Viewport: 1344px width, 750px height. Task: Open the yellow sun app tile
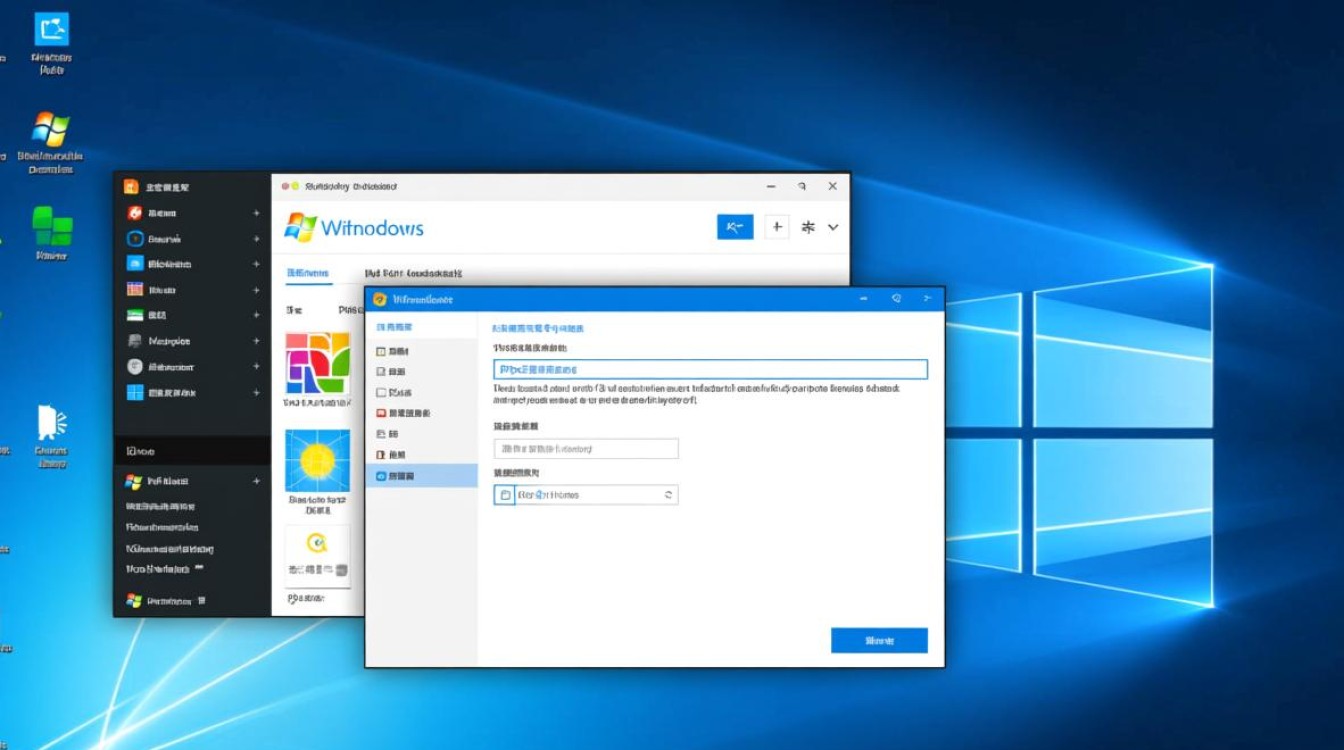(317, 461)
